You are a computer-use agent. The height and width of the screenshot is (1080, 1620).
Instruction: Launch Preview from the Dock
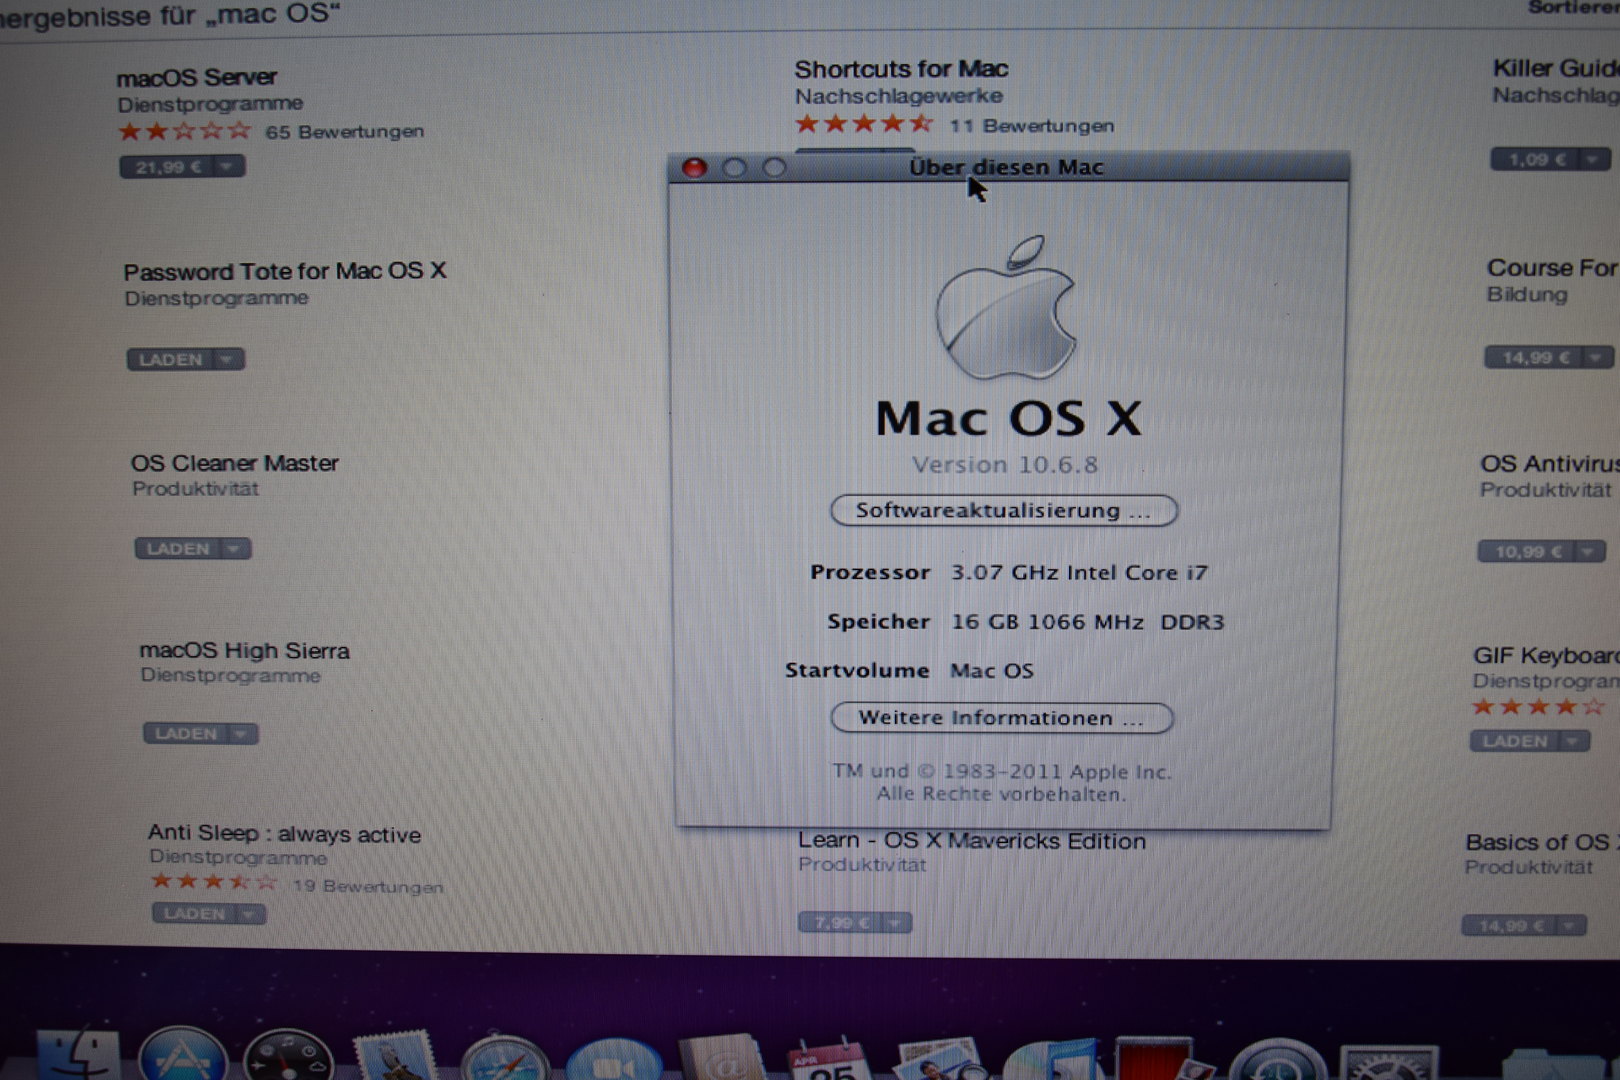tap(940, 1060)
